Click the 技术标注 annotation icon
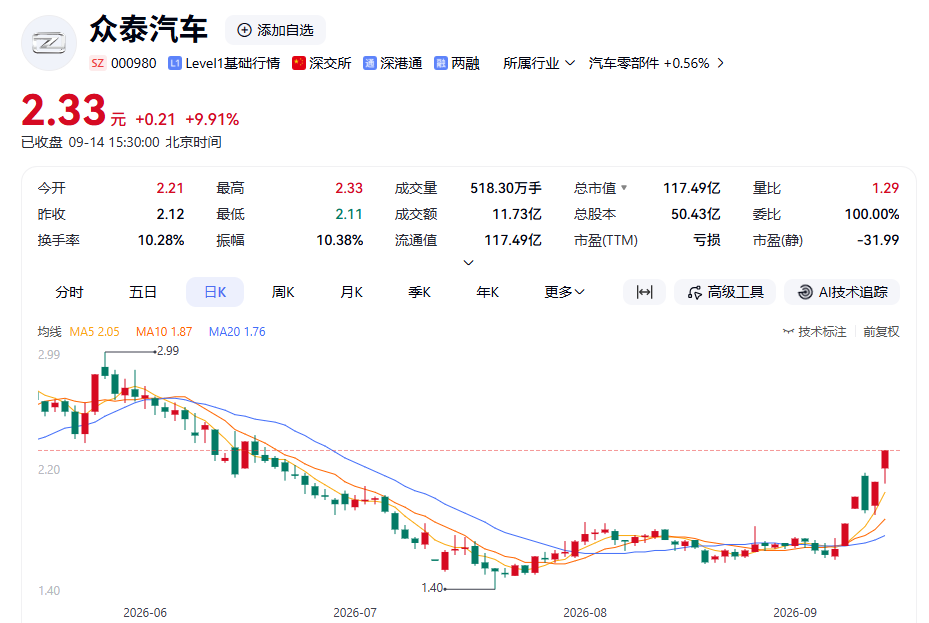Image resolution: width=929 pixels, height=623 pixels. 788,332
